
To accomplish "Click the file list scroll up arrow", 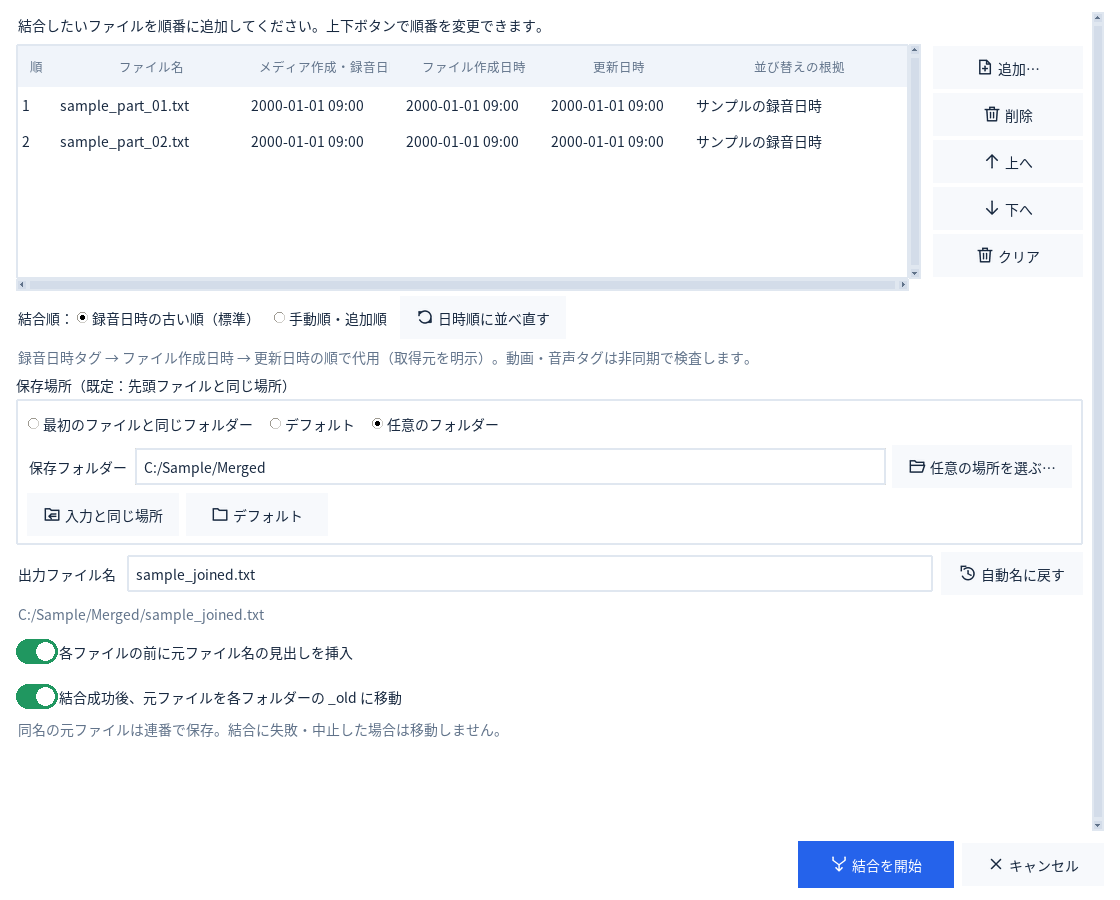I will coord(914,51).
